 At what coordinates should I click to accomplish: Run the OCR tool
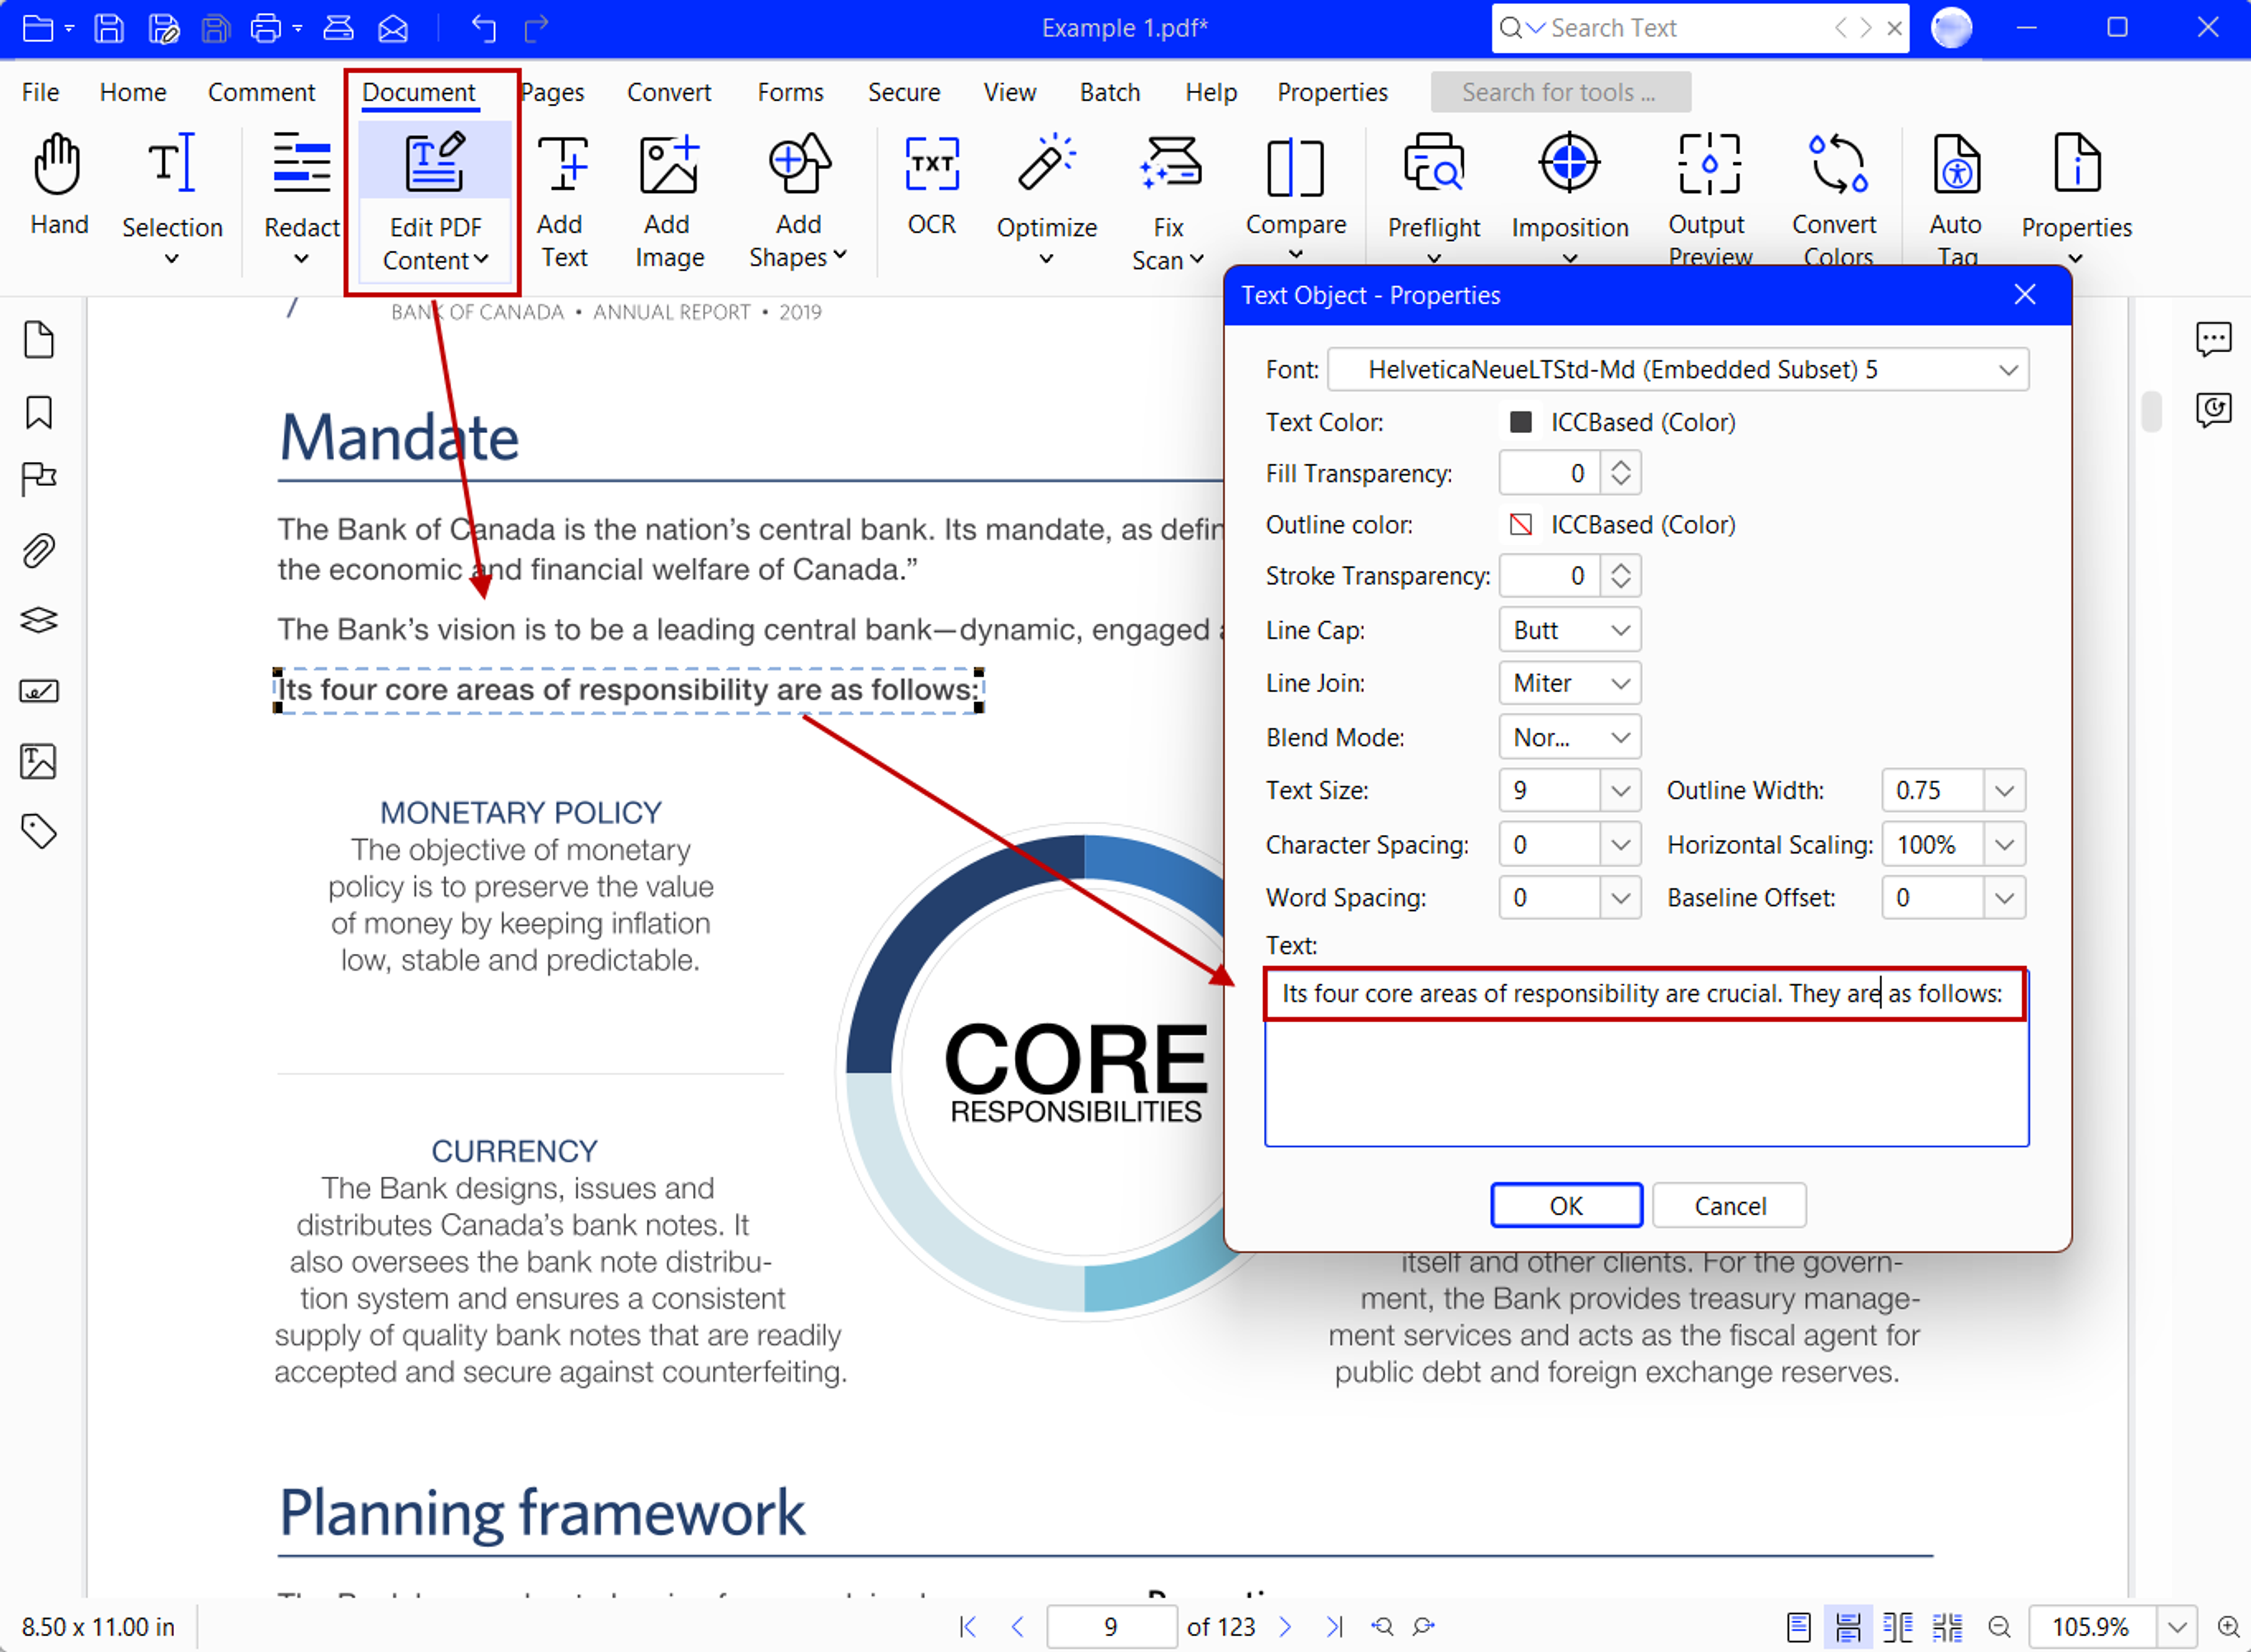(x=932, y=186)
